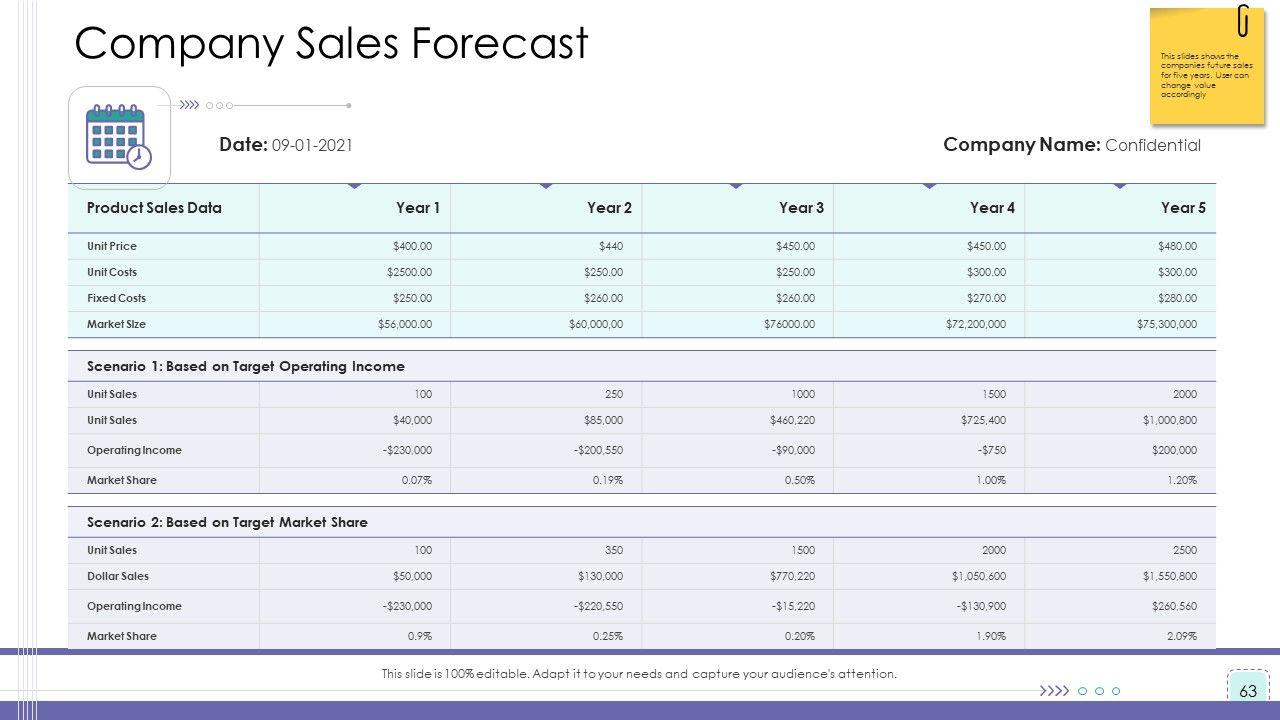
Task: Click the Company Sales Forecast title
Action: point(331,44)
